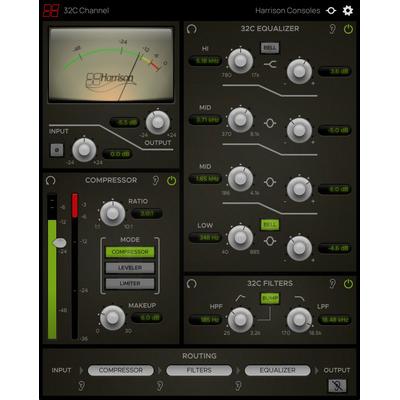This screenshot has width=400, height=400.
Task: Click the high-pass filter curve icon above HPF
Action: point(240,298)
